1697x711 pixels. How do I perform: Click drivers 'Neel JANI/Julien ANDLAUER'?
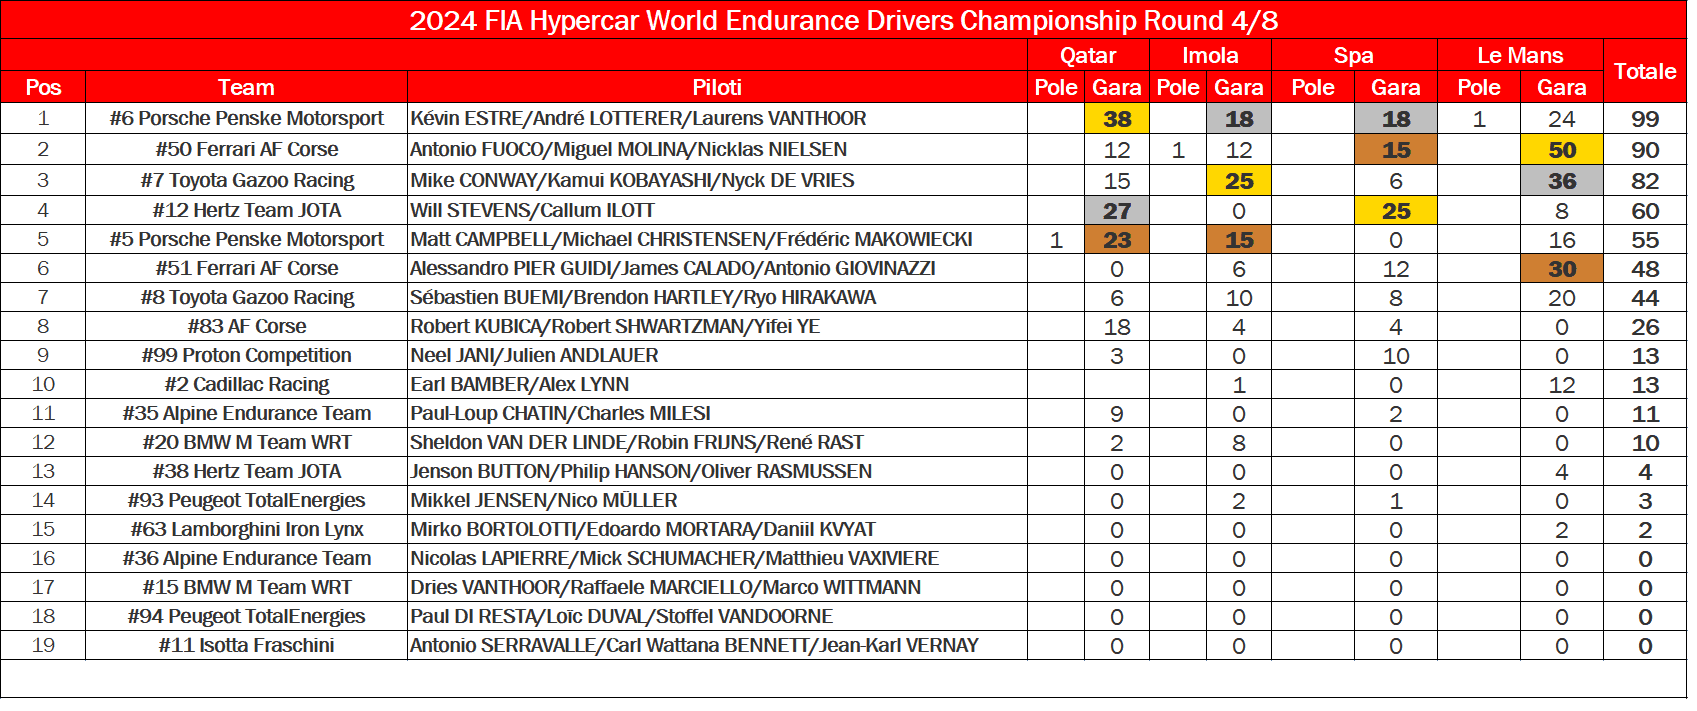click(534, 355)
